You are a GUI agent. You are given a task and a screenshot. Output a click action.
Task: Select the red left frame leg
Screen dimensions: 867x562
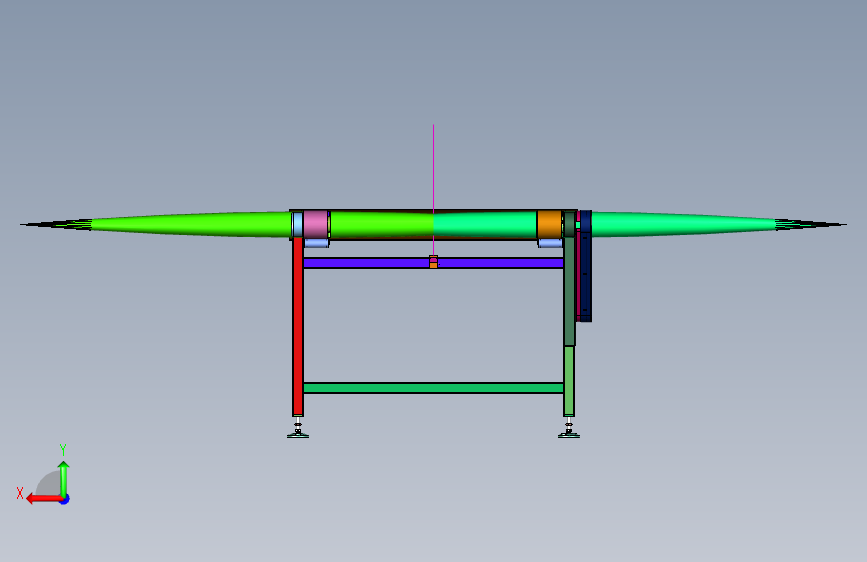pyautogui.click(x=298, y=326)
